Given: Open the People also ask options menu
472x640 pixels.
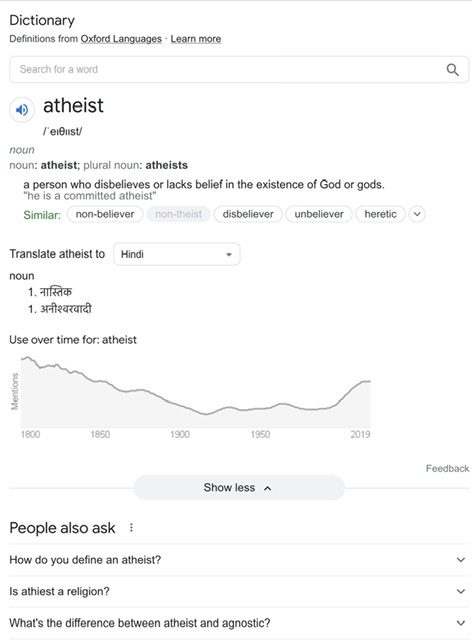Looking at the screenshot, I should click(131, 528).
